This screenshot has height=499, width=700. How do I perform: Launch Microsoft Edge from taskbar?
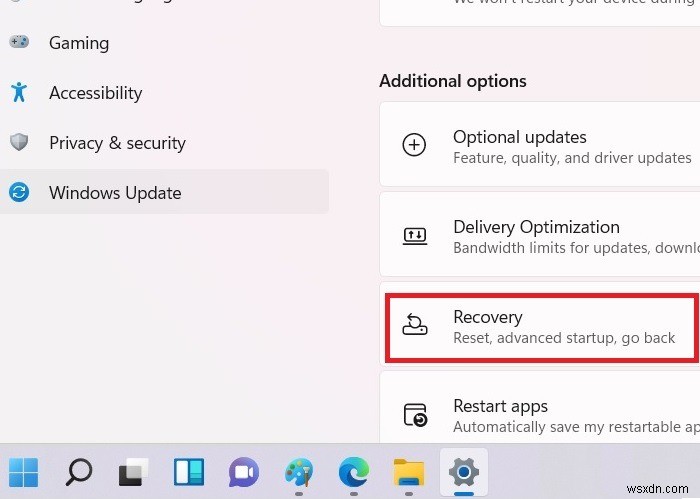354,472
